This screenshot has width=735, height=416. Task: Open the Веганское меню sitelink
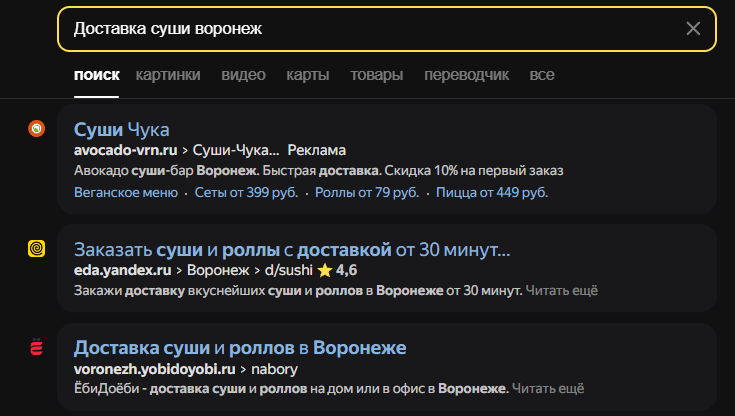126,192
